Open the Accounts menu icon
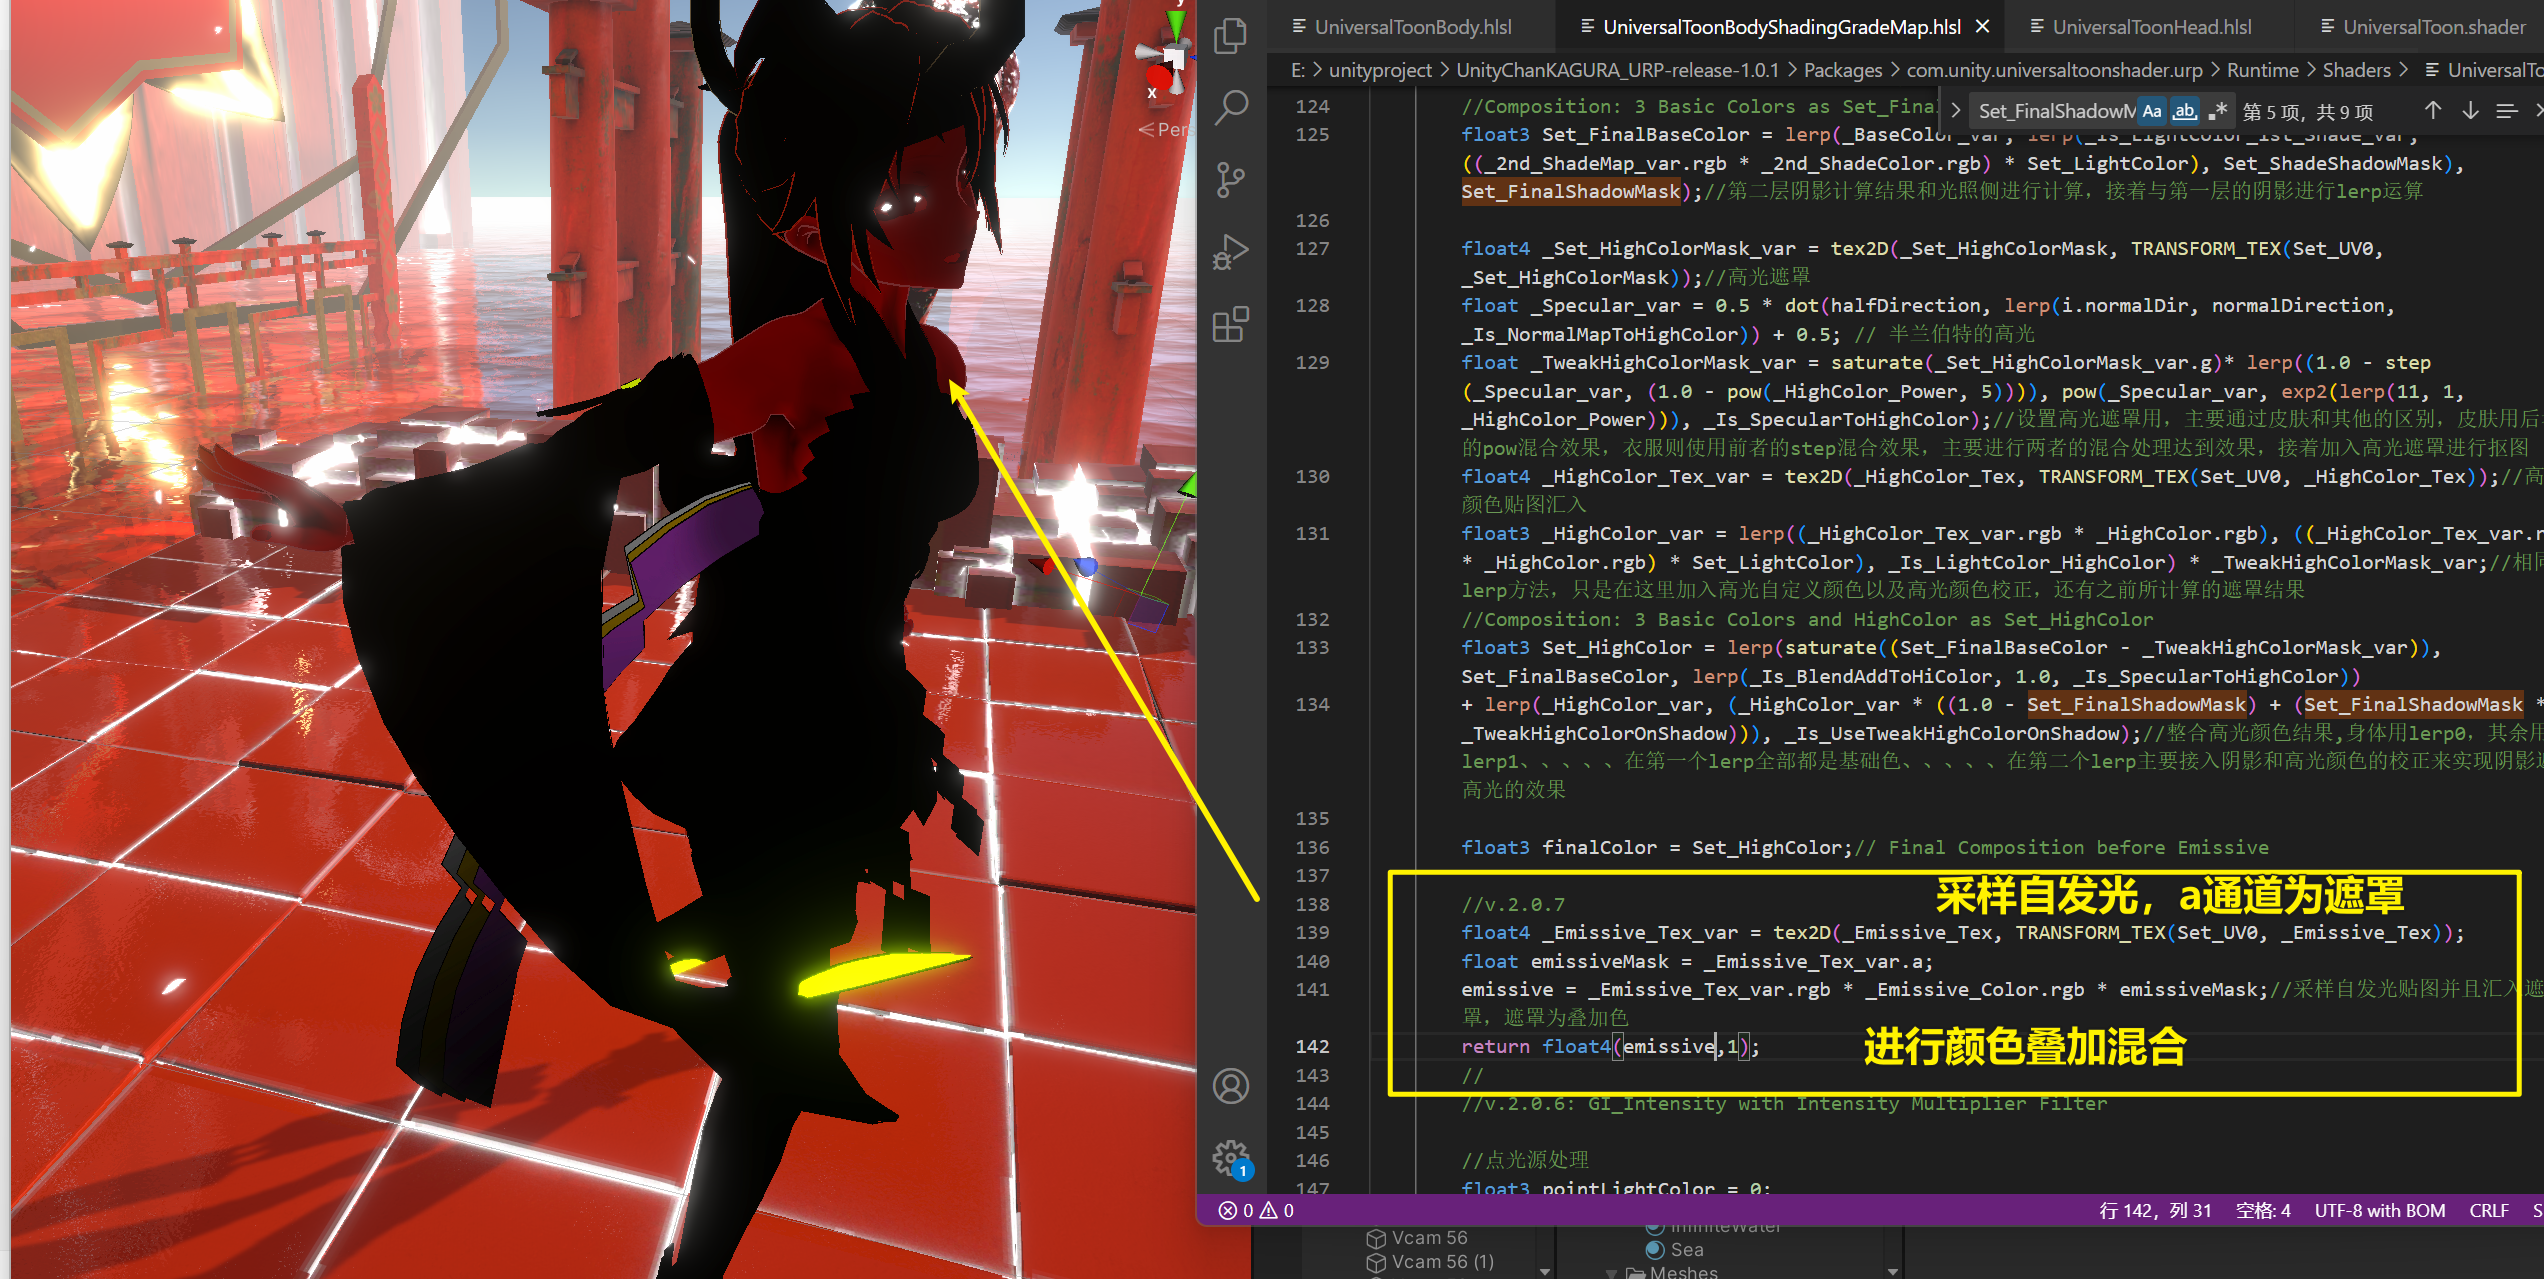Image resolution: width=2544 pixels, height=1279 pixels. click(1230, 1086)
